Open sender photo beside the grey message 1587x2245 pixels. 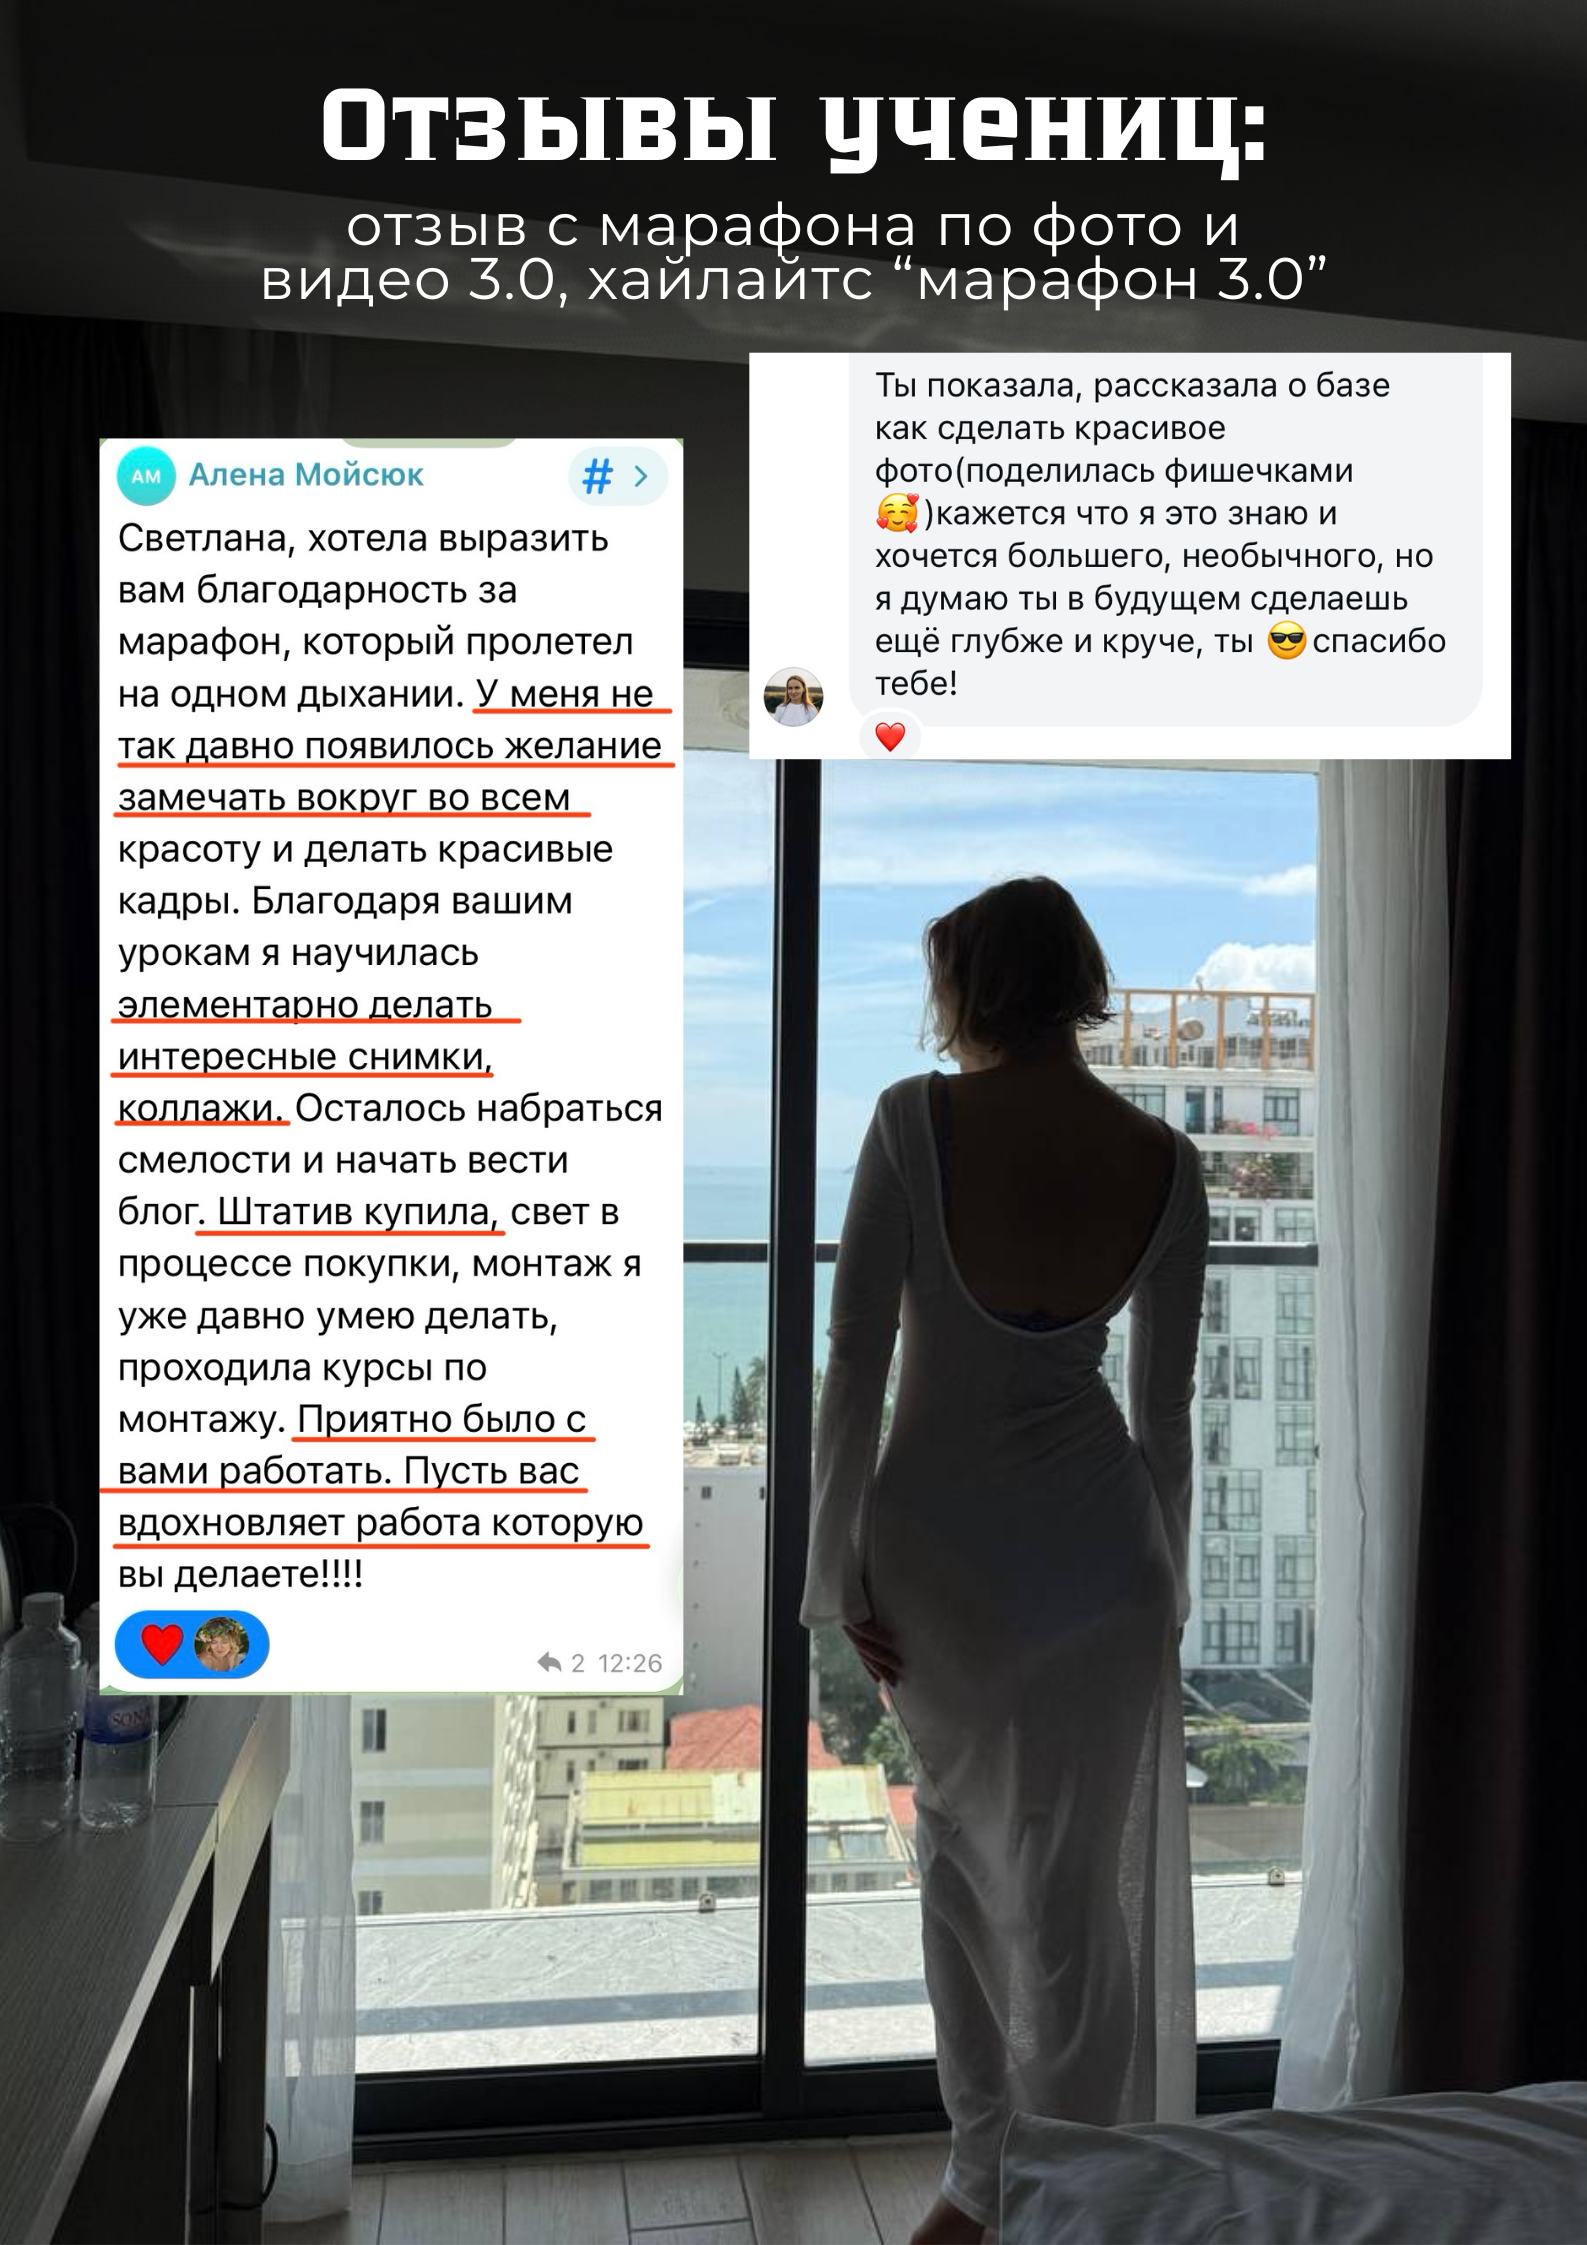(793, 696)
